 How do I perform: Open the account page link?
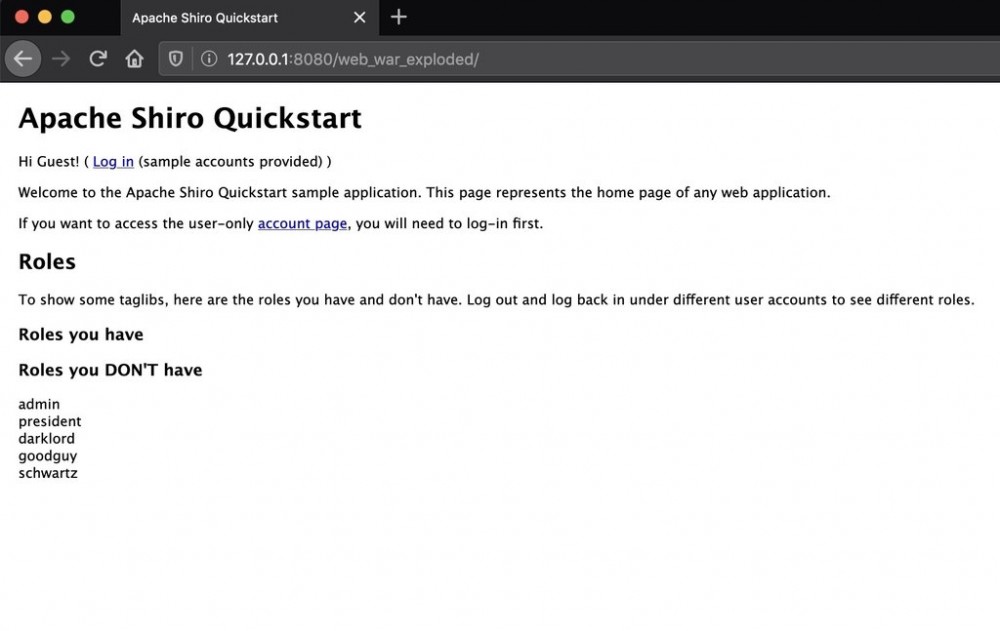coord(302,223)
